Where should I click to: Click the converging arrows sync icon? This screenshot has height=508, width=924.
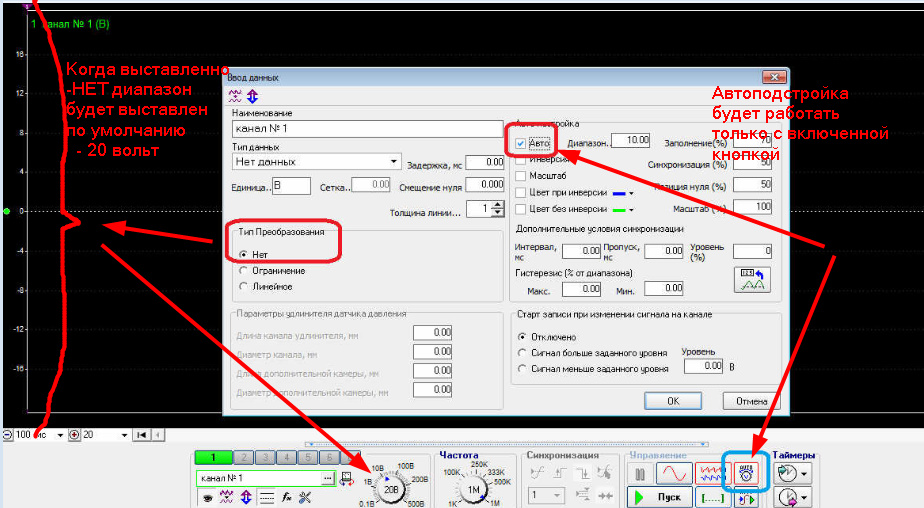pyautogui.click(x=605, y=496)
